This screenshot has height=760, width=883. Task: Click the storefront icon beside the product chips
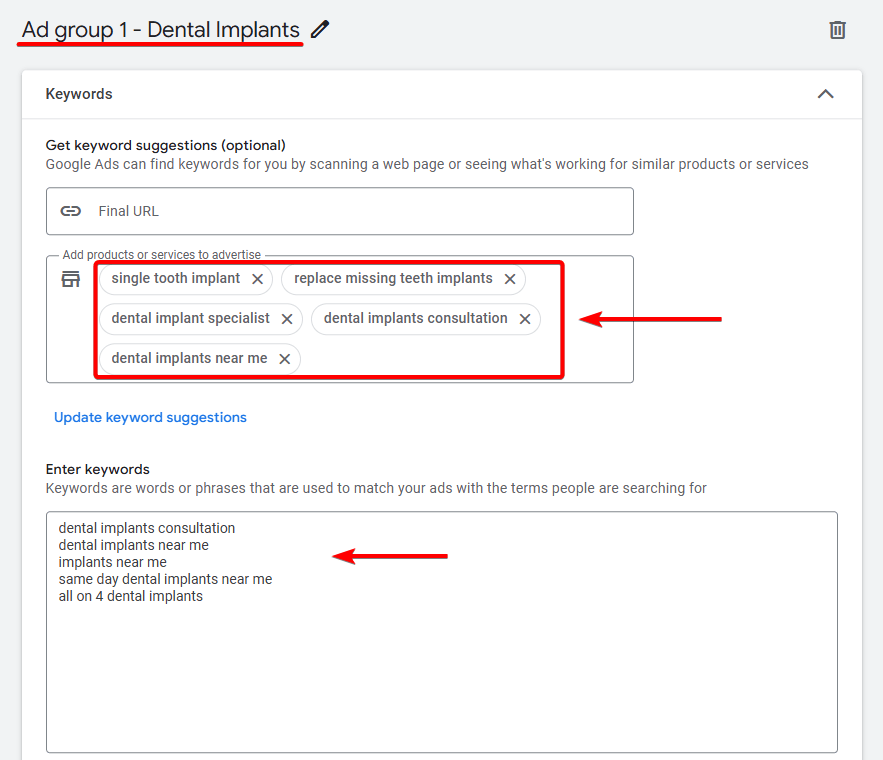pos(70,279)
